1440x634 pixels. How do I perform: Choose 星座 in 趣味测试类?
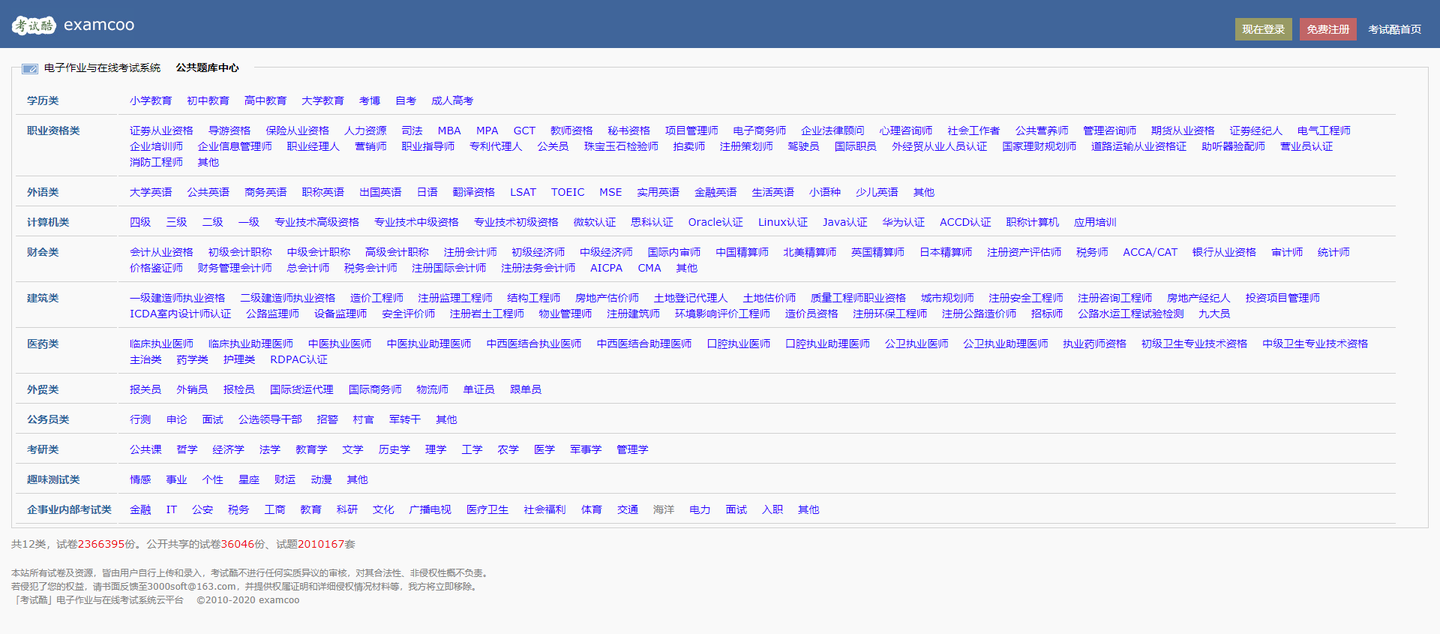click(248, 479)
